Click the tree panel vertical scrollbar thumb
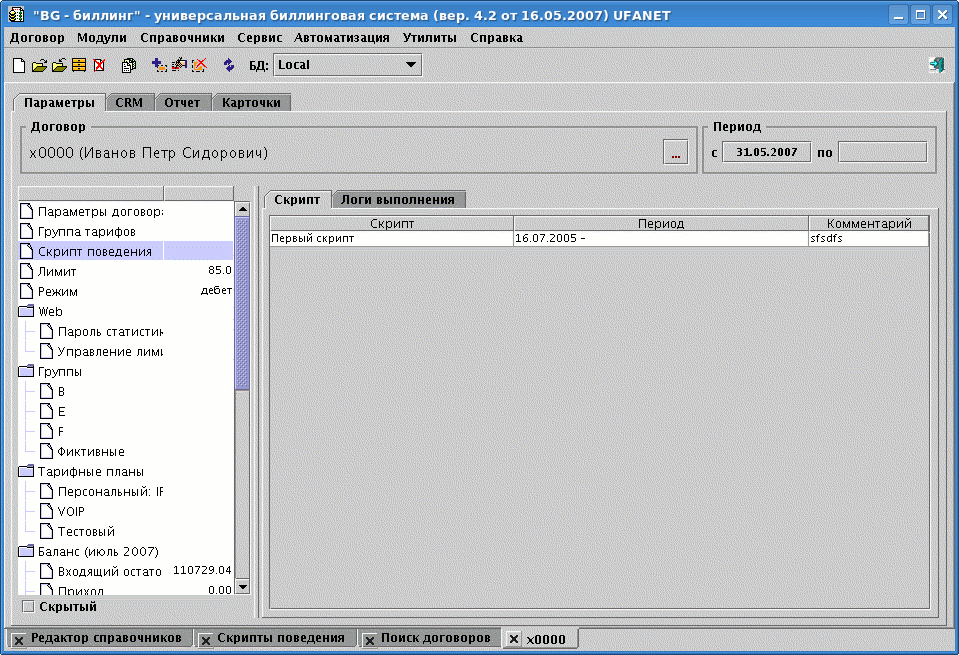The image size is (959, 655). [241, 300]
